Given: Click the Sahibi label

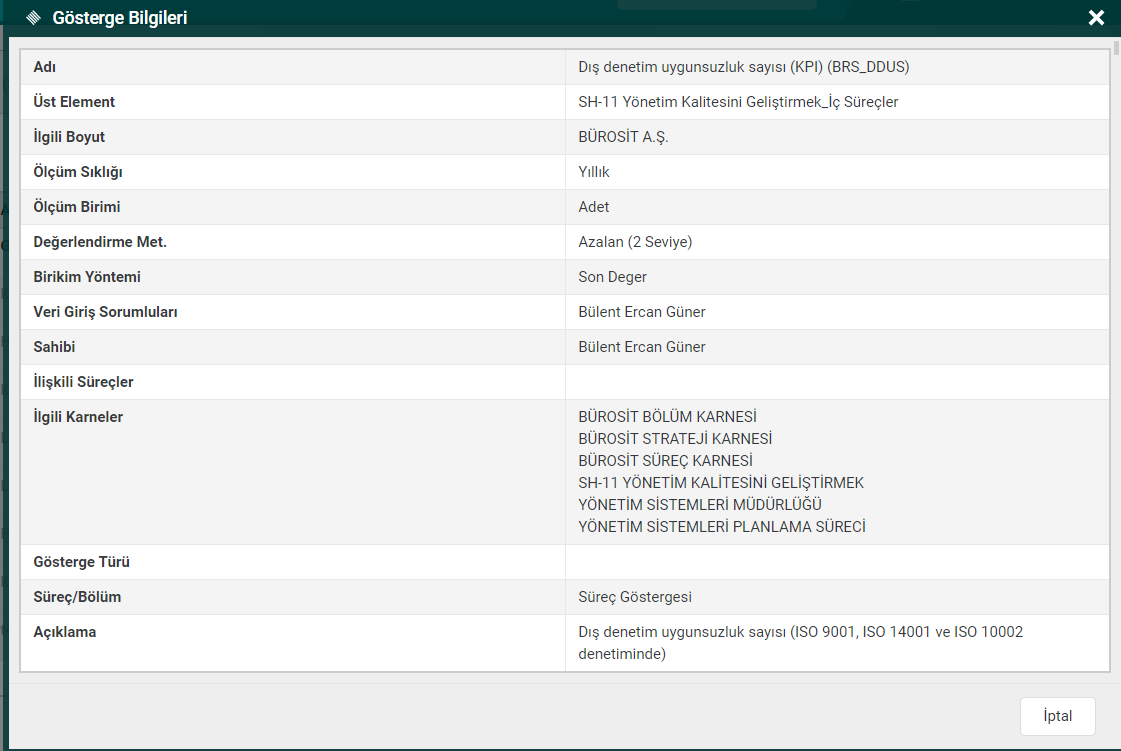Looking at the screenshot, I should (x=54, y=348).
